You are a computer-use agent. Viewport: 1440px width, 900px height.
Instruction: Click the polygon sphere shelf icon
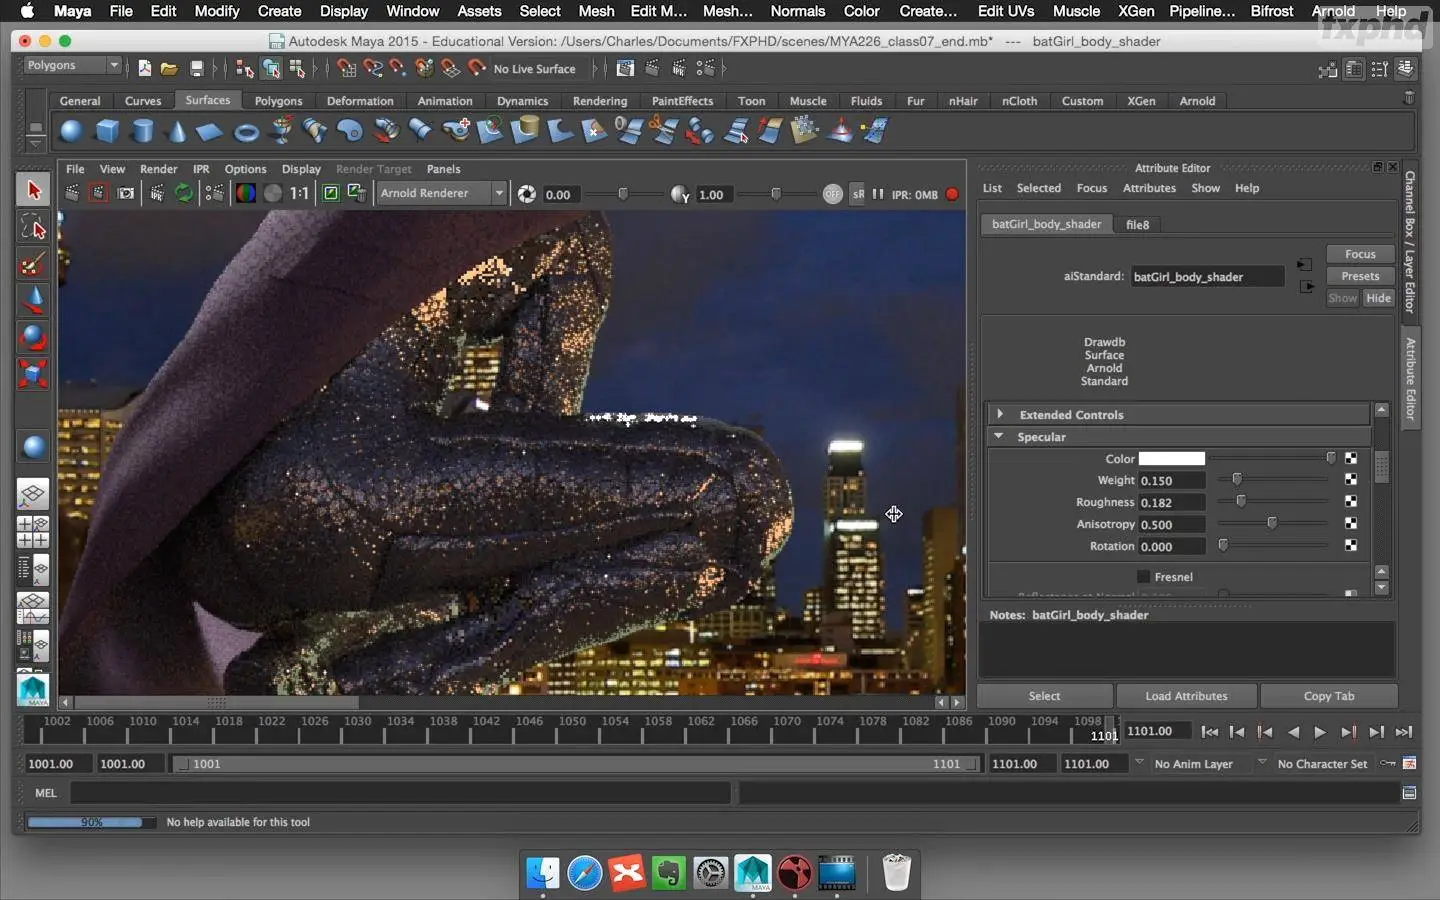point(71,131)
